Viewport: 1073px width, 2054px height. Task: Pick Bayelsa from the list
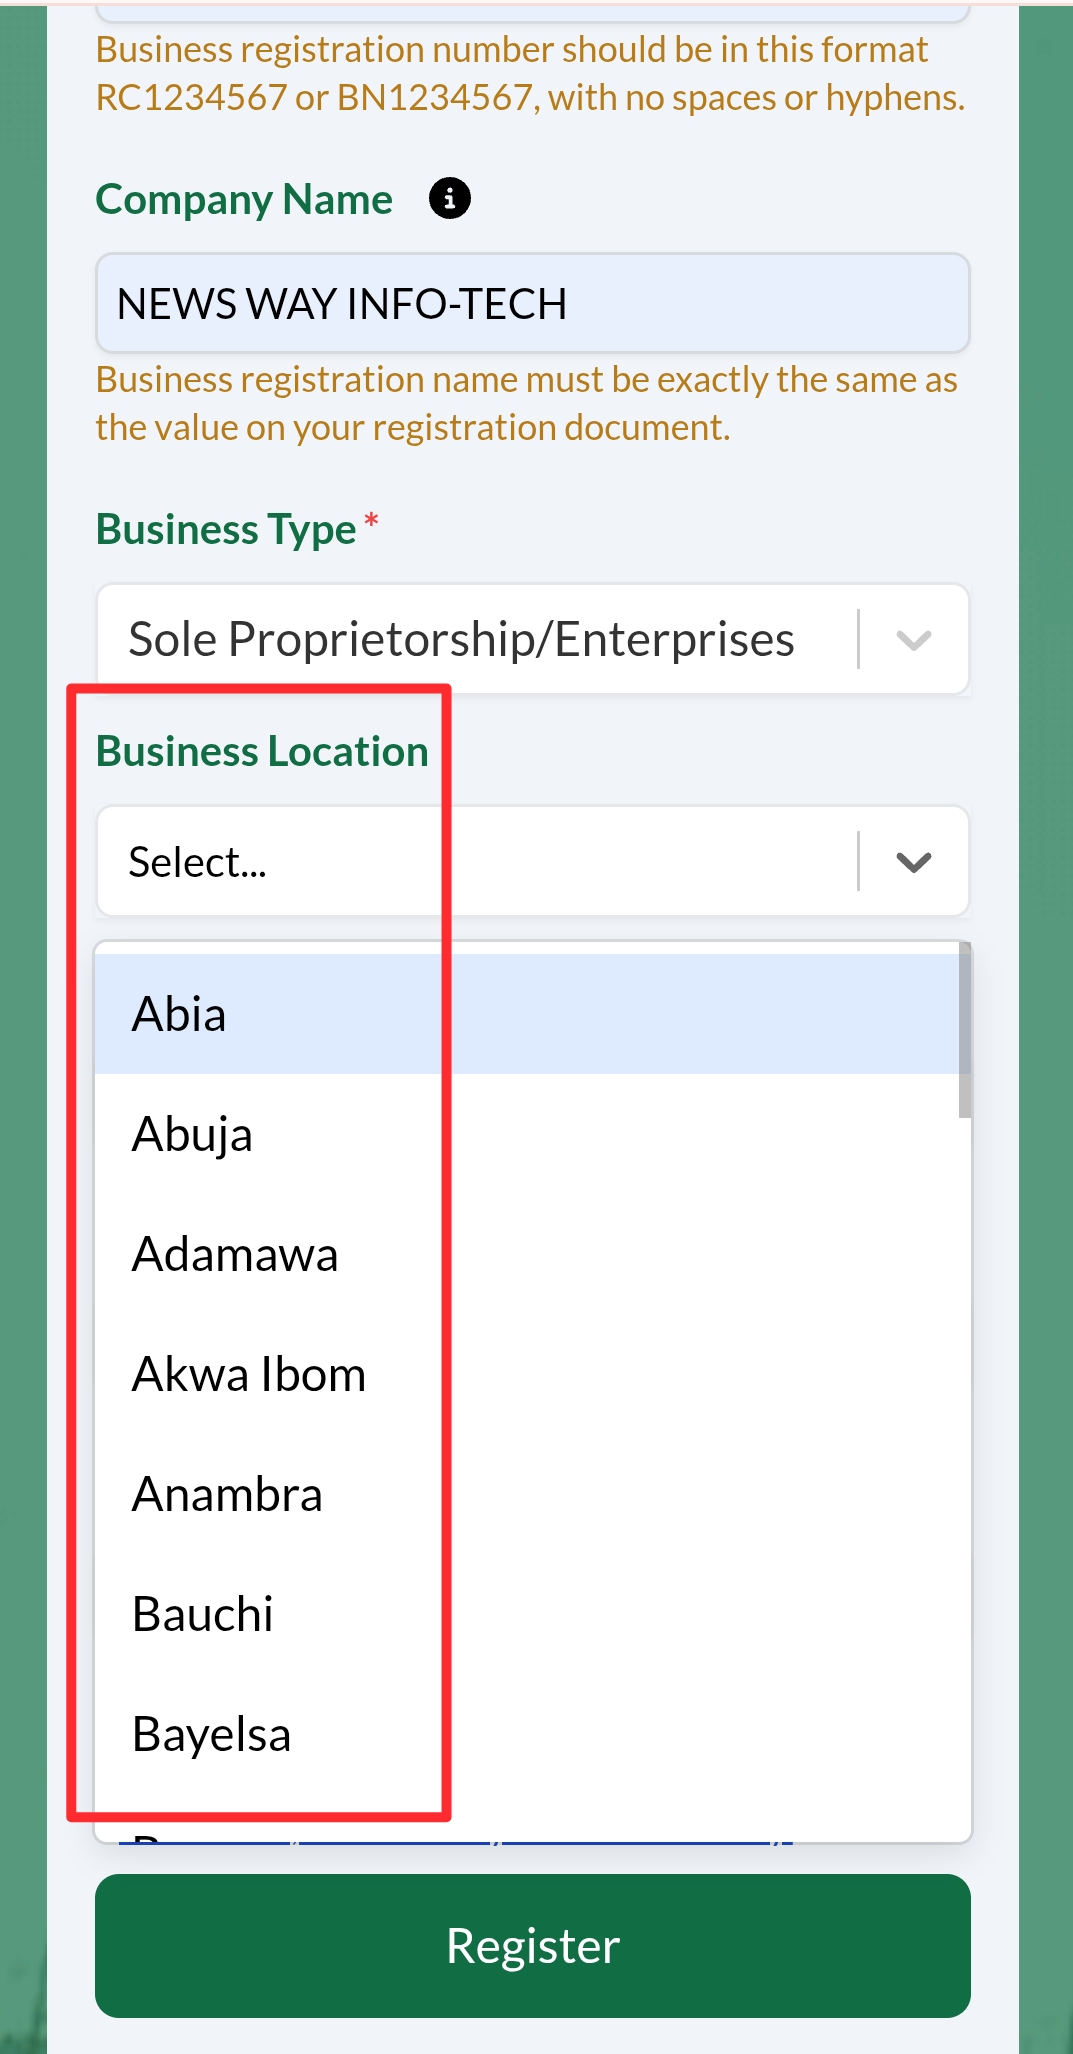click(x=211, y=1734)
